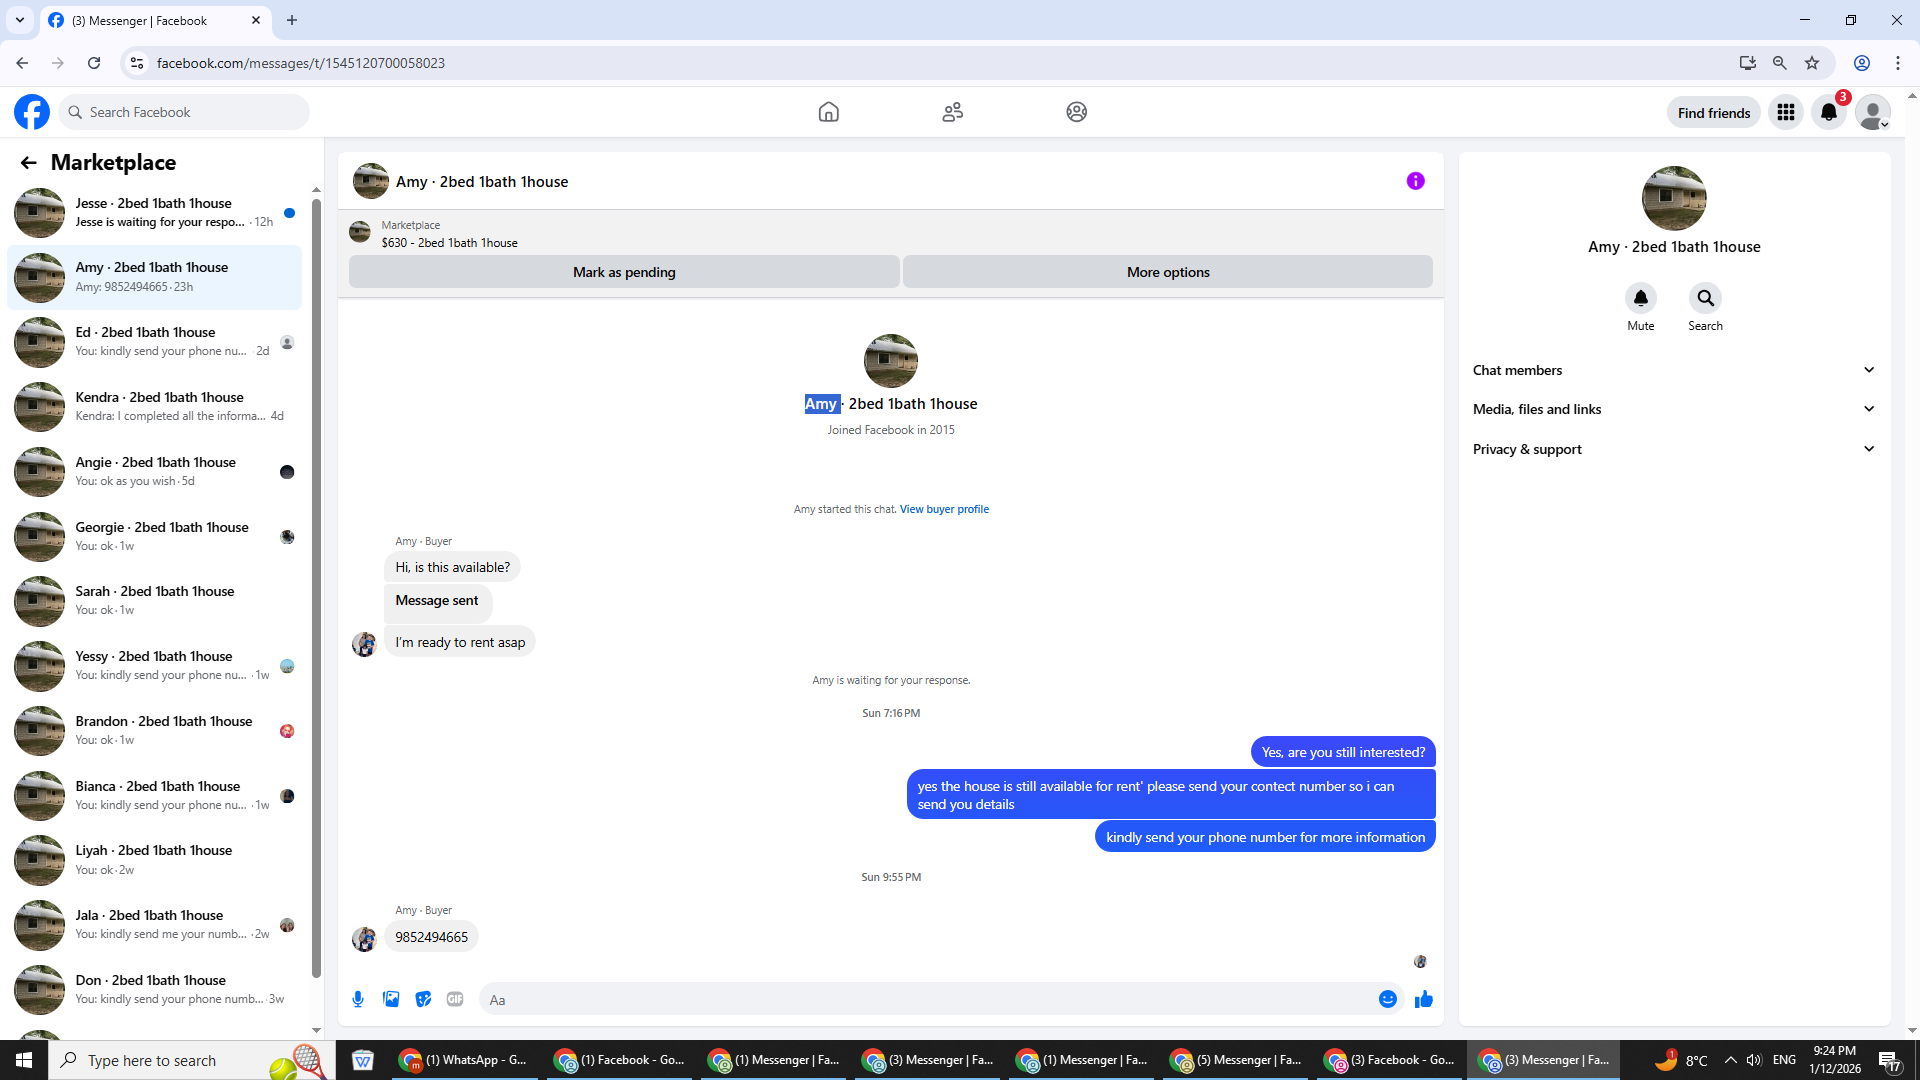This screenshot has width=1920, height=1080.
Task: Mute this conversation with bell icon
Action: (1640, 298)
